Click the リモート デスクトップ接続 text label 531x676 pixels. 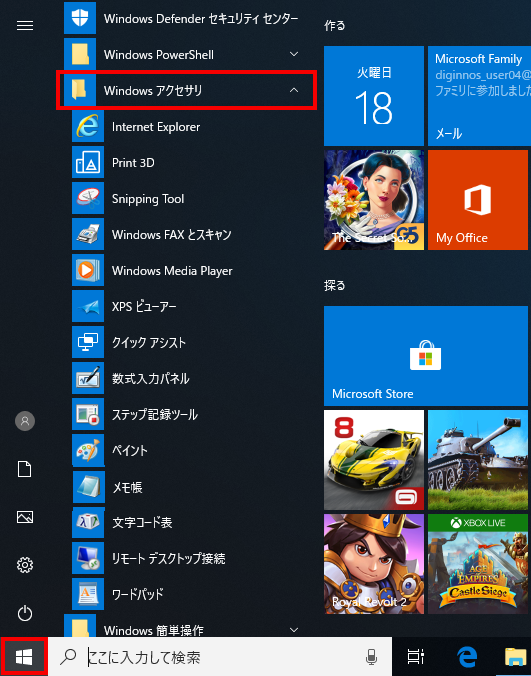[169, 559]
